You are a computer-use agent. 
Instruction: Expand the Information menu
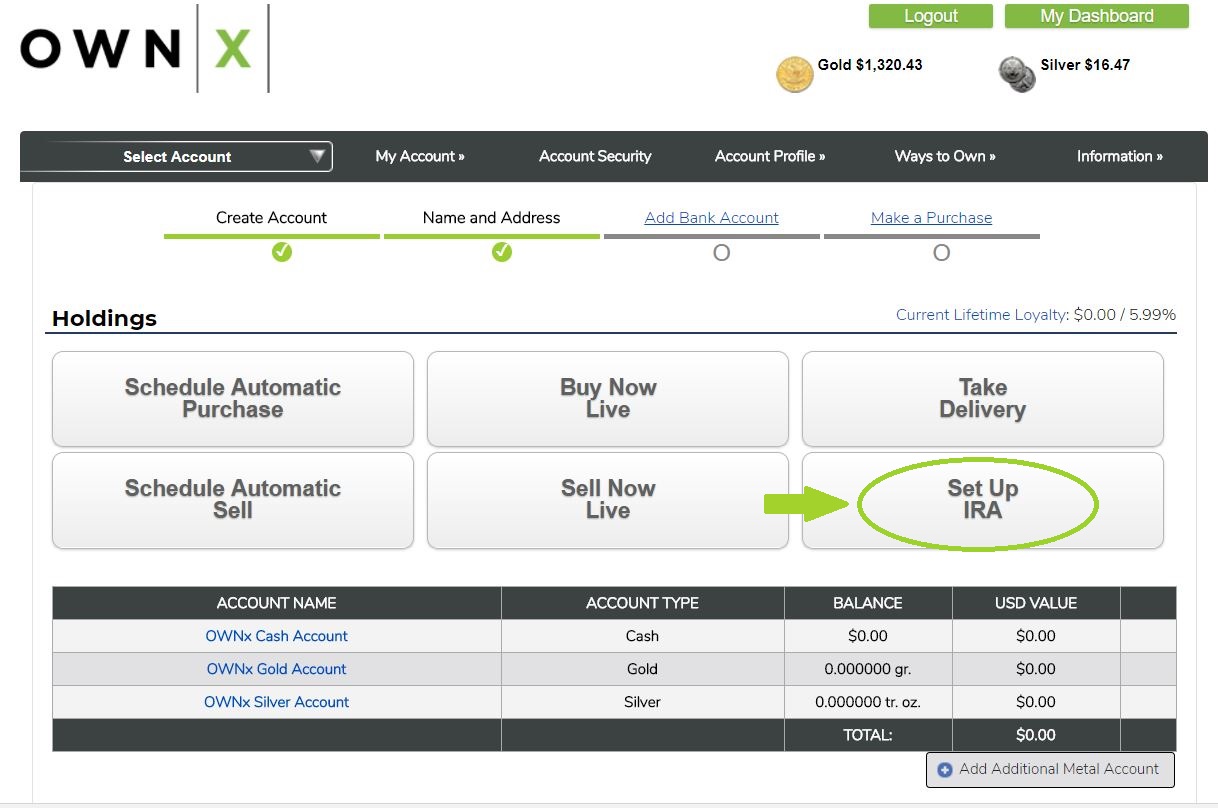(x=1120, y=156)
